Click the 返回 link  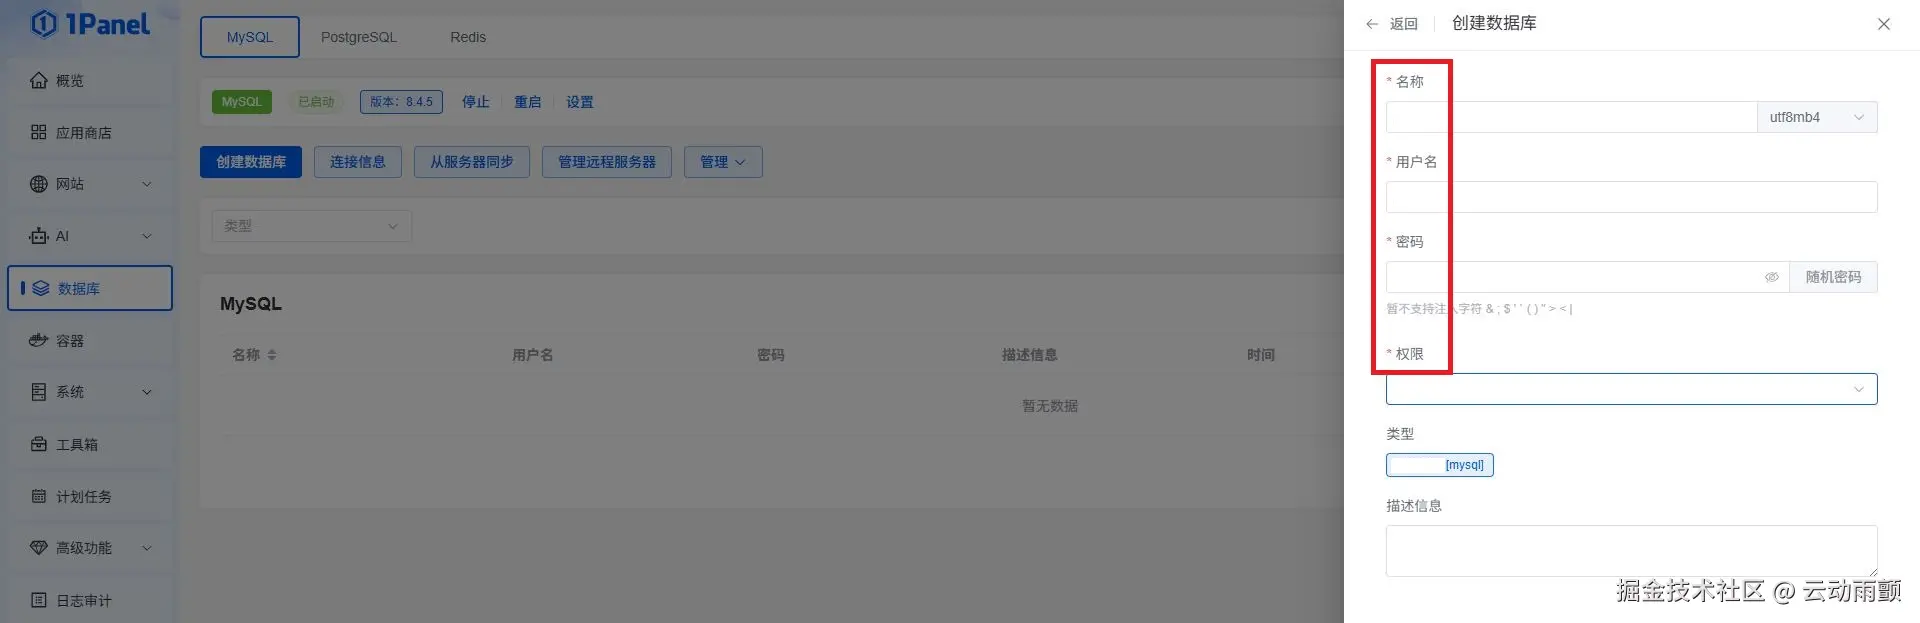click(x=1404, y=24)
